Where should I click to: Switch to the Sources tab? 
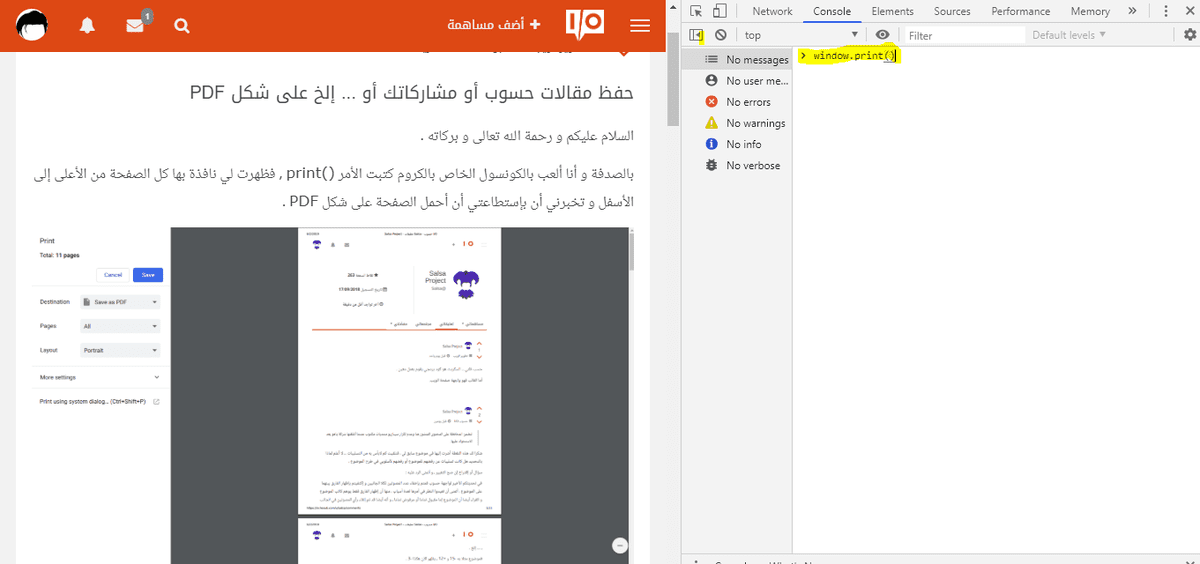point(952,11)
